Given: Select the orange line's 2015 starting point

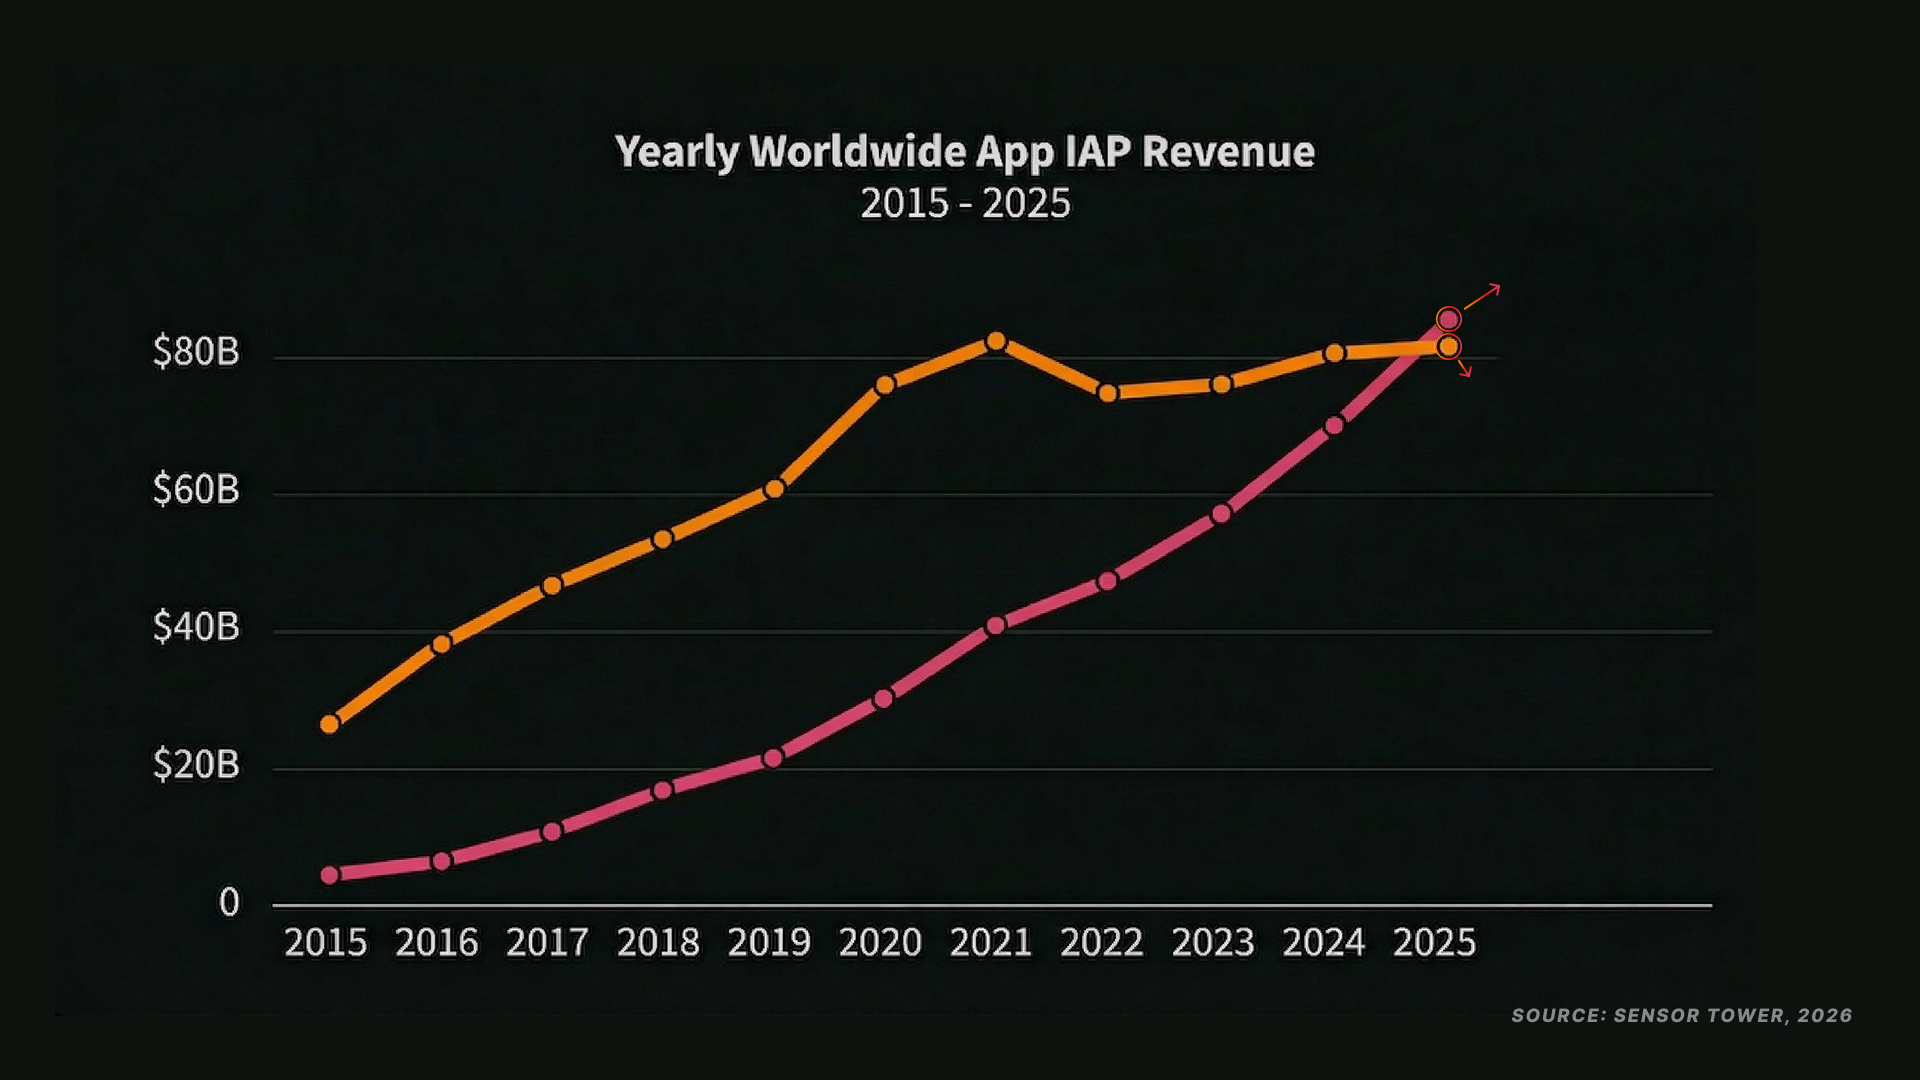Looking at the screenshot, I should click(x=330, y=724).
